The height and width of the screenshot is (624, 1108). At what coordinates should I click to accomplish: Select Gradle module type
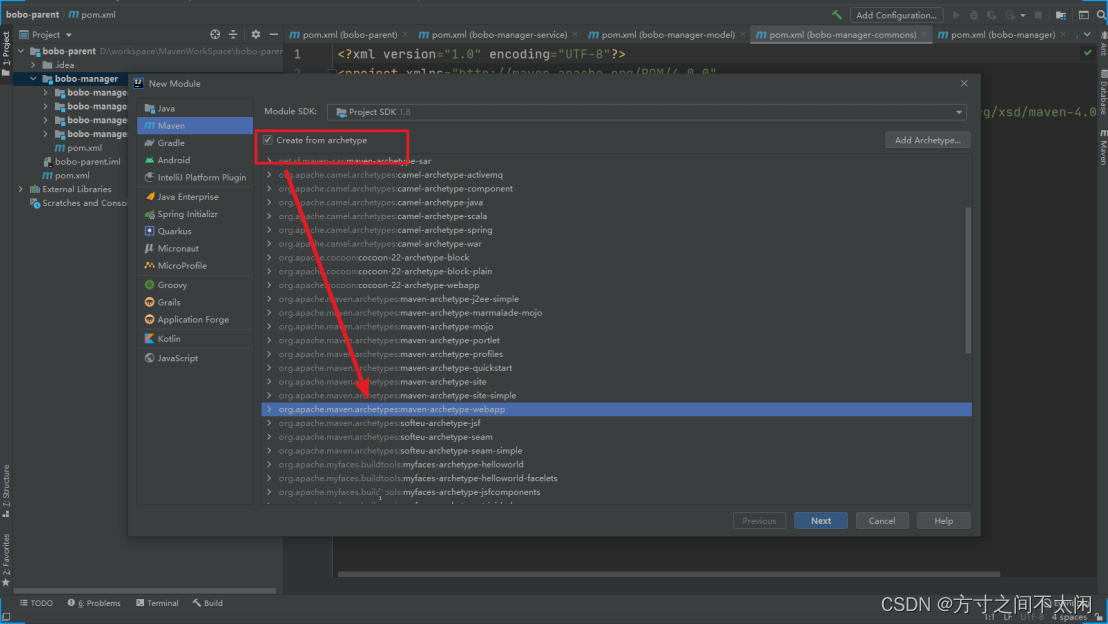click(195, 143)
